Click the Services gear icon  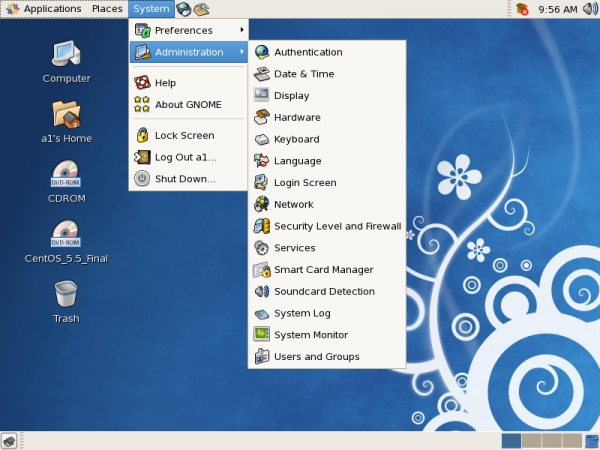(x=262, y=248)
